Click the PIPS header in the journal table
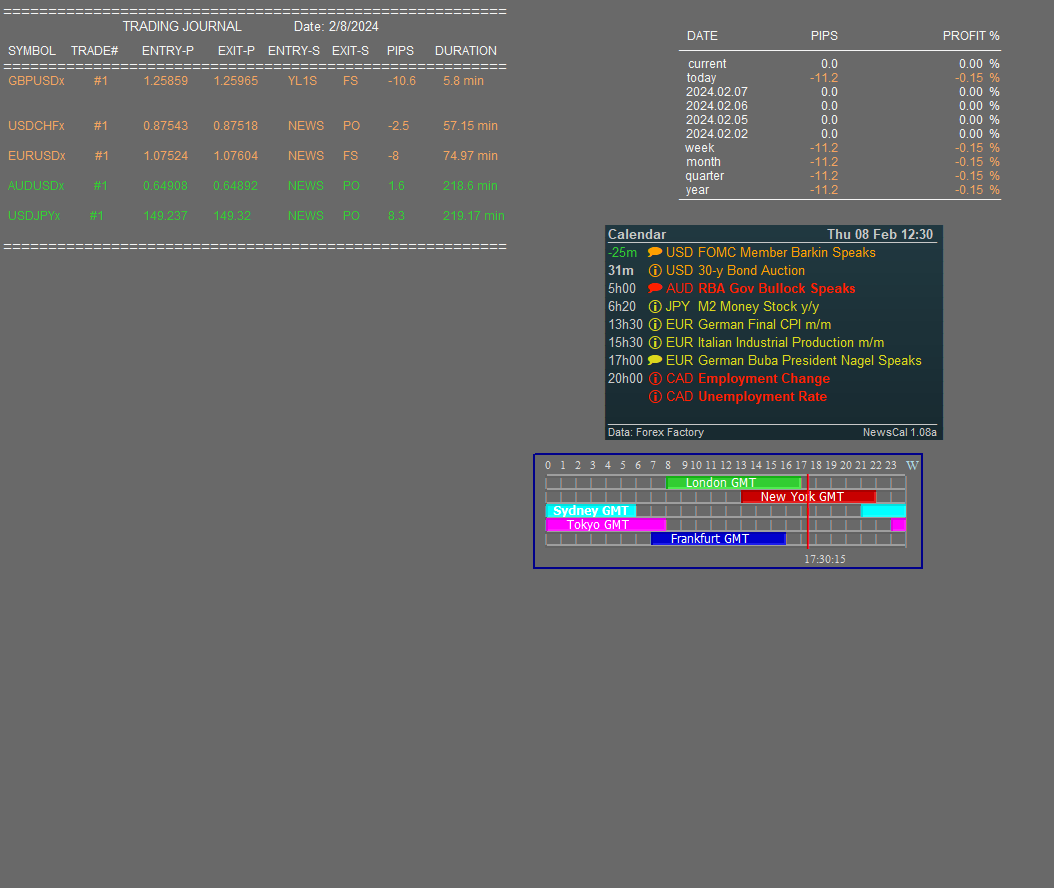This screenshot has height=888, width=1054. [400, 51]
